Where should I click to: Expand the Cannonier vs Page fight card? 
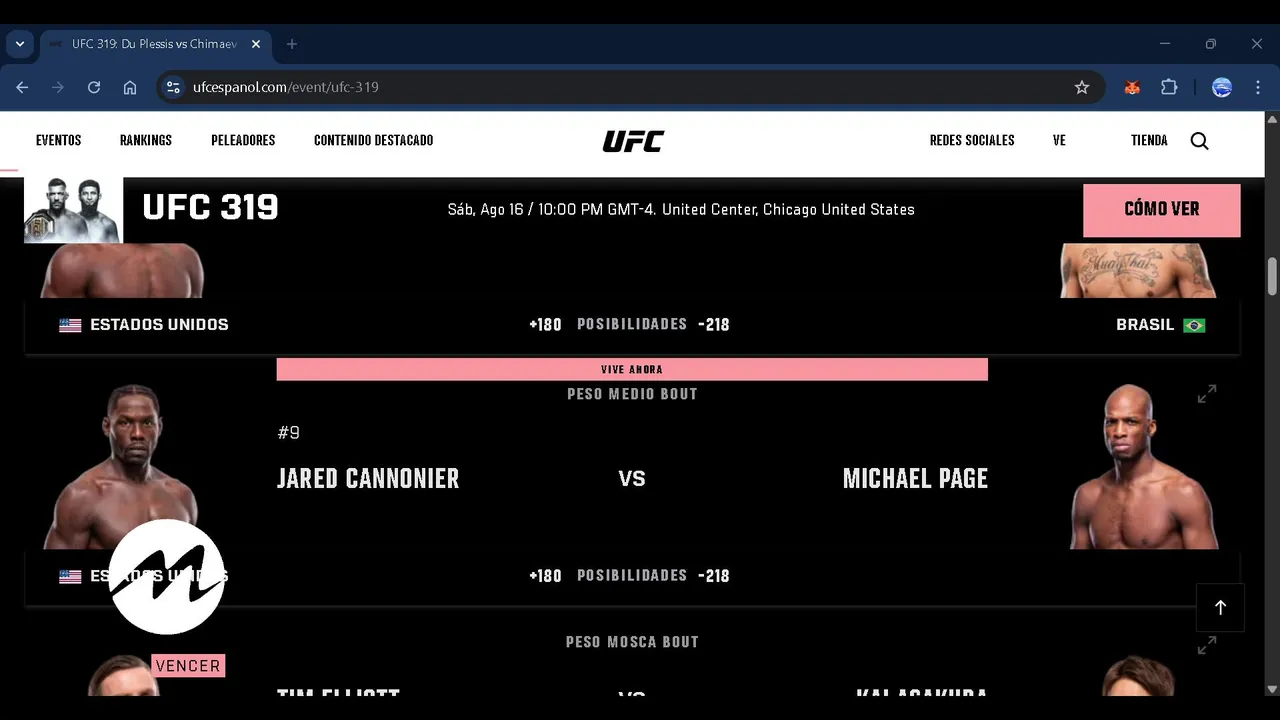click(1207, 394)
